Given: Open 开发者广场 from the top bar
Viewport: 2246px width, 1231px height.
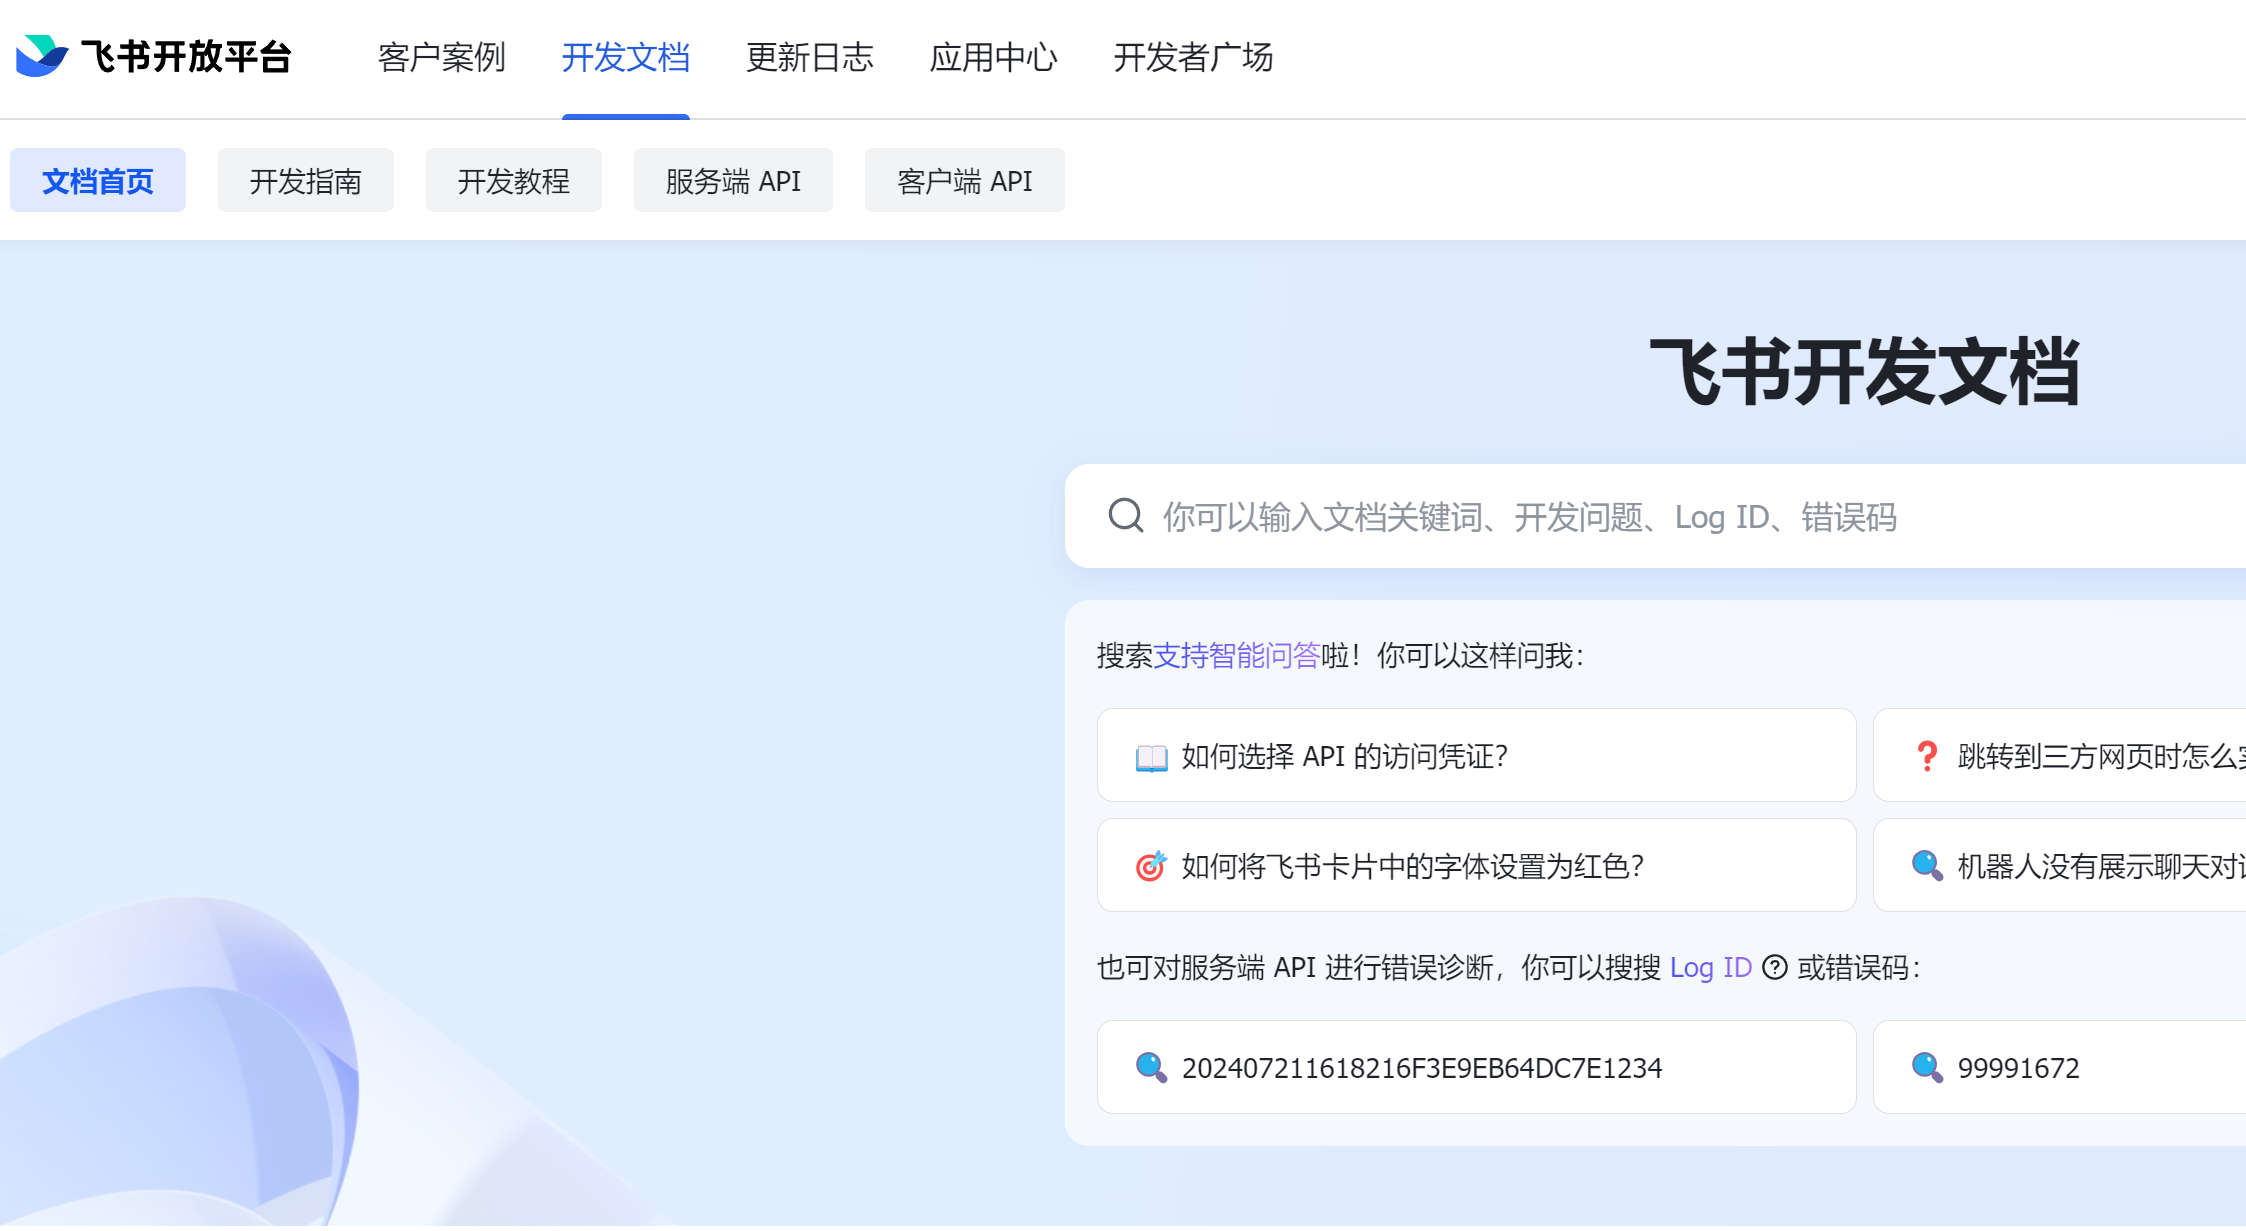Looking at the screenshot, I should [x=1193, y=57].
